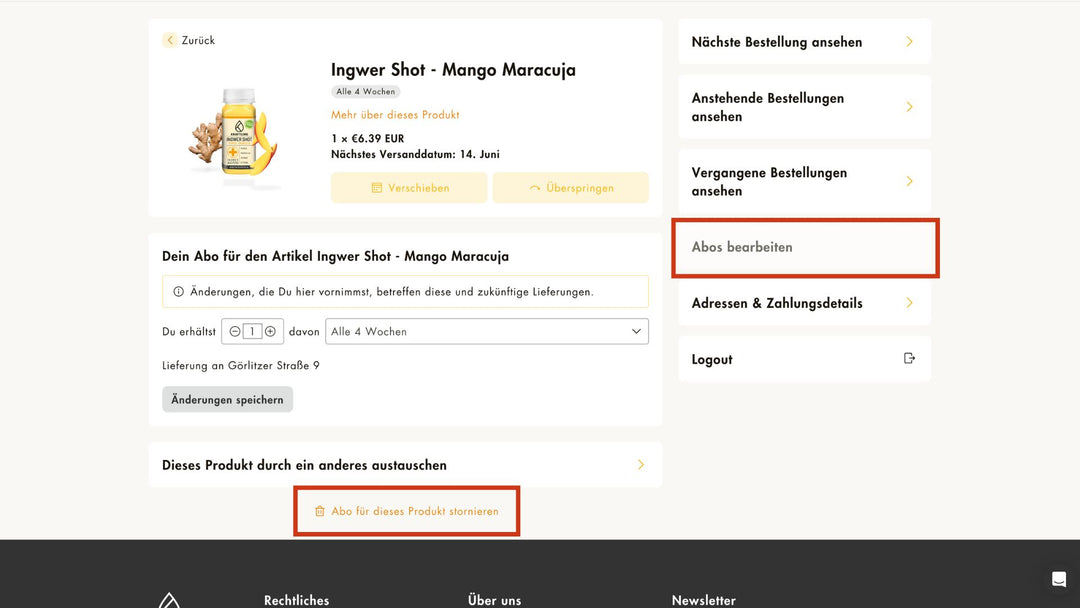Click the calendar icon on the Verschieben button

coord(377,188)
